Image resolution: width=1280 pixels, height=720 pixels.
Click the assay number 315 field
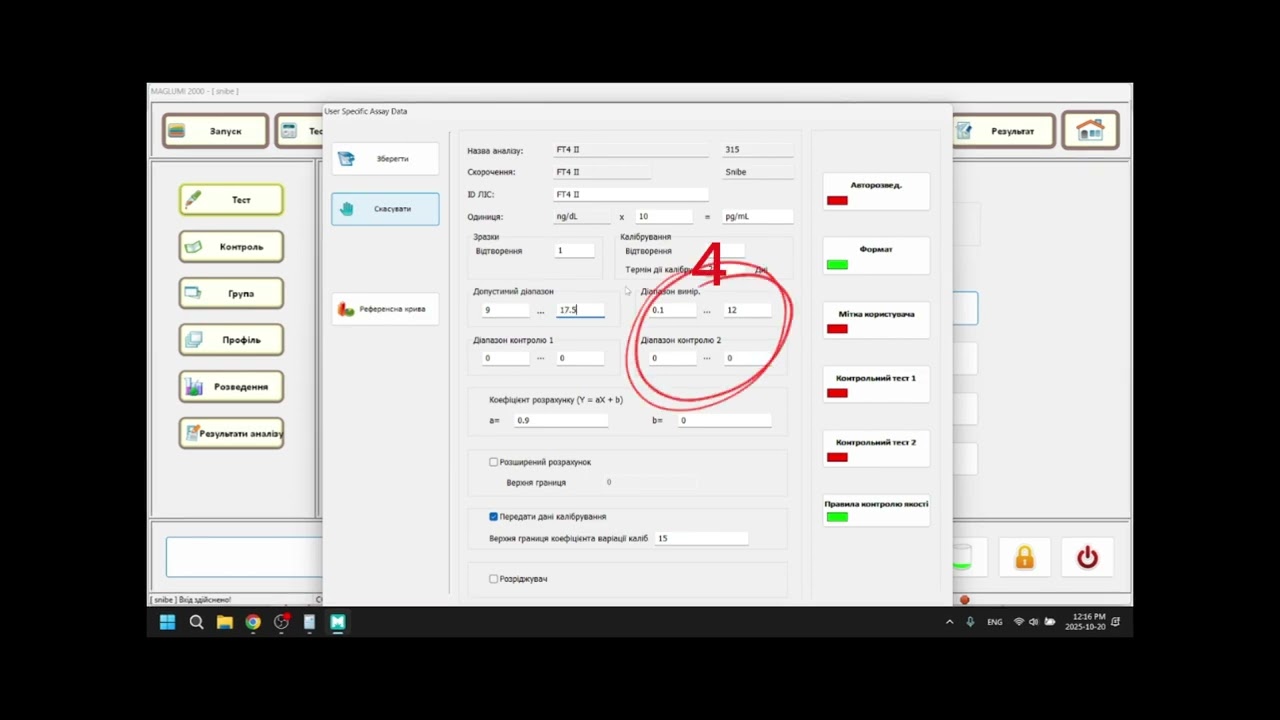click(758, 150)
